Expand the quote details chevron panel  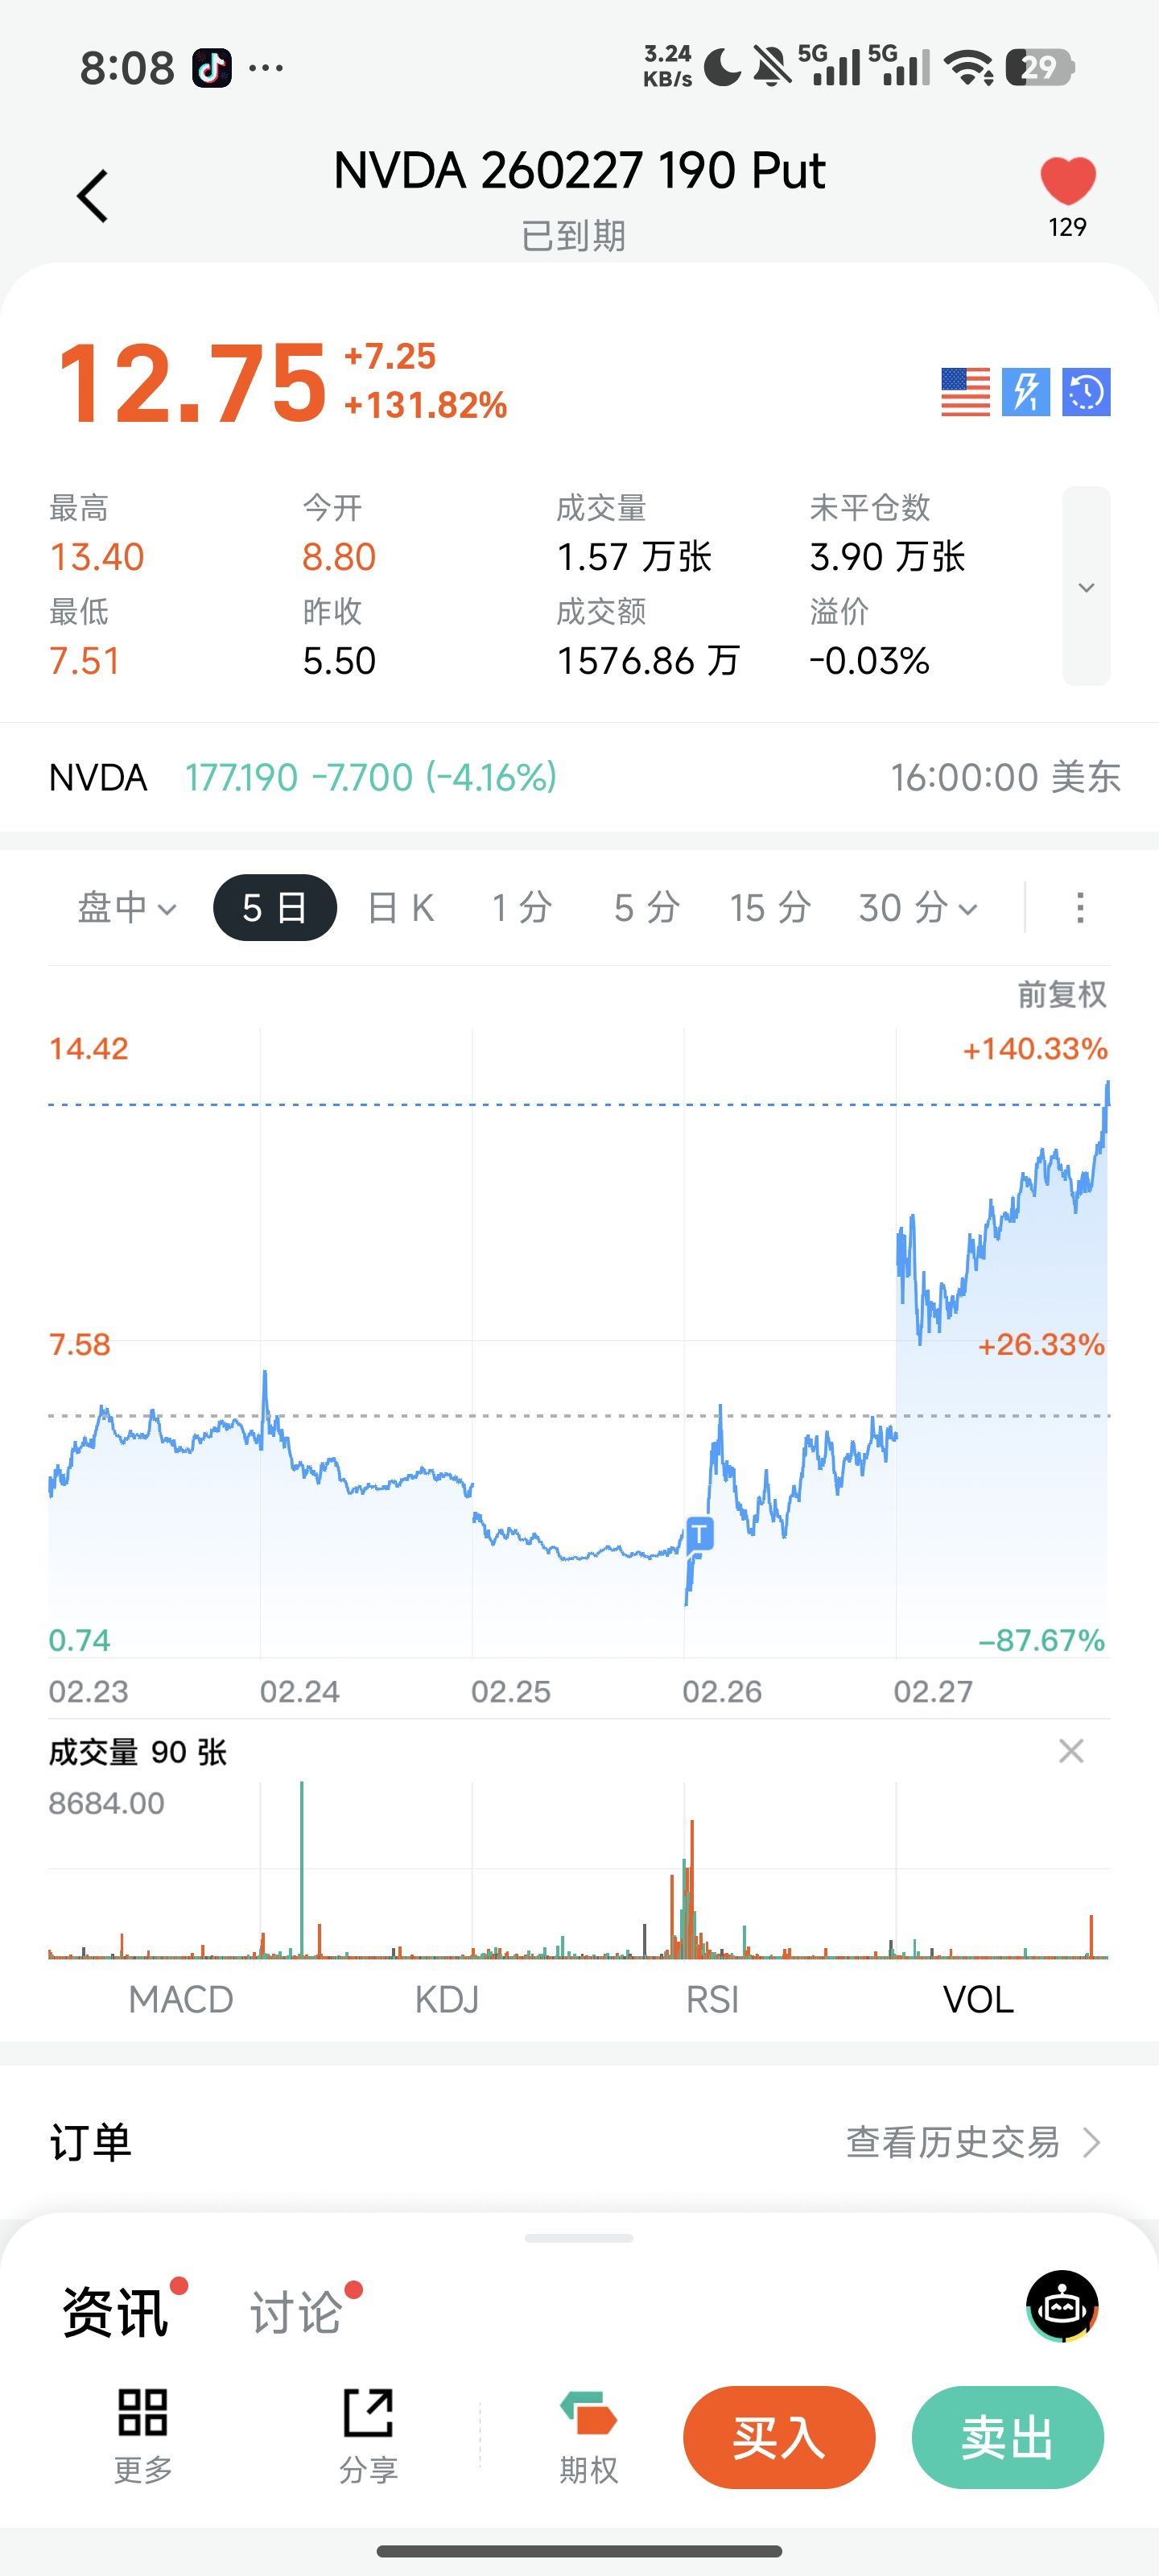[x=1086, y=587]
